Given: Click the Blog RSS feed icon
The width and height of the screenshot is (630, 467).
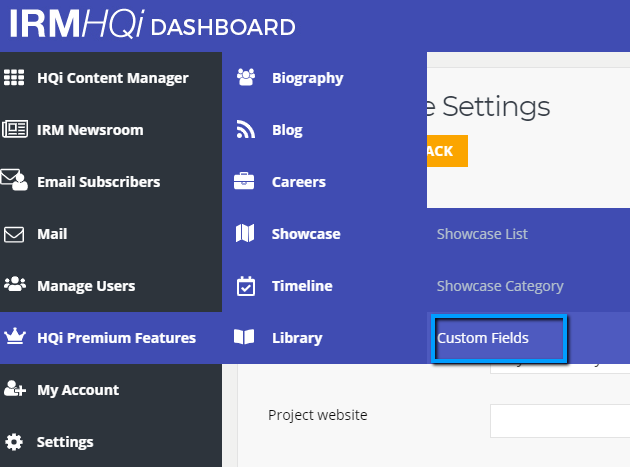Looking at the screenshot, I should [245, 129].
